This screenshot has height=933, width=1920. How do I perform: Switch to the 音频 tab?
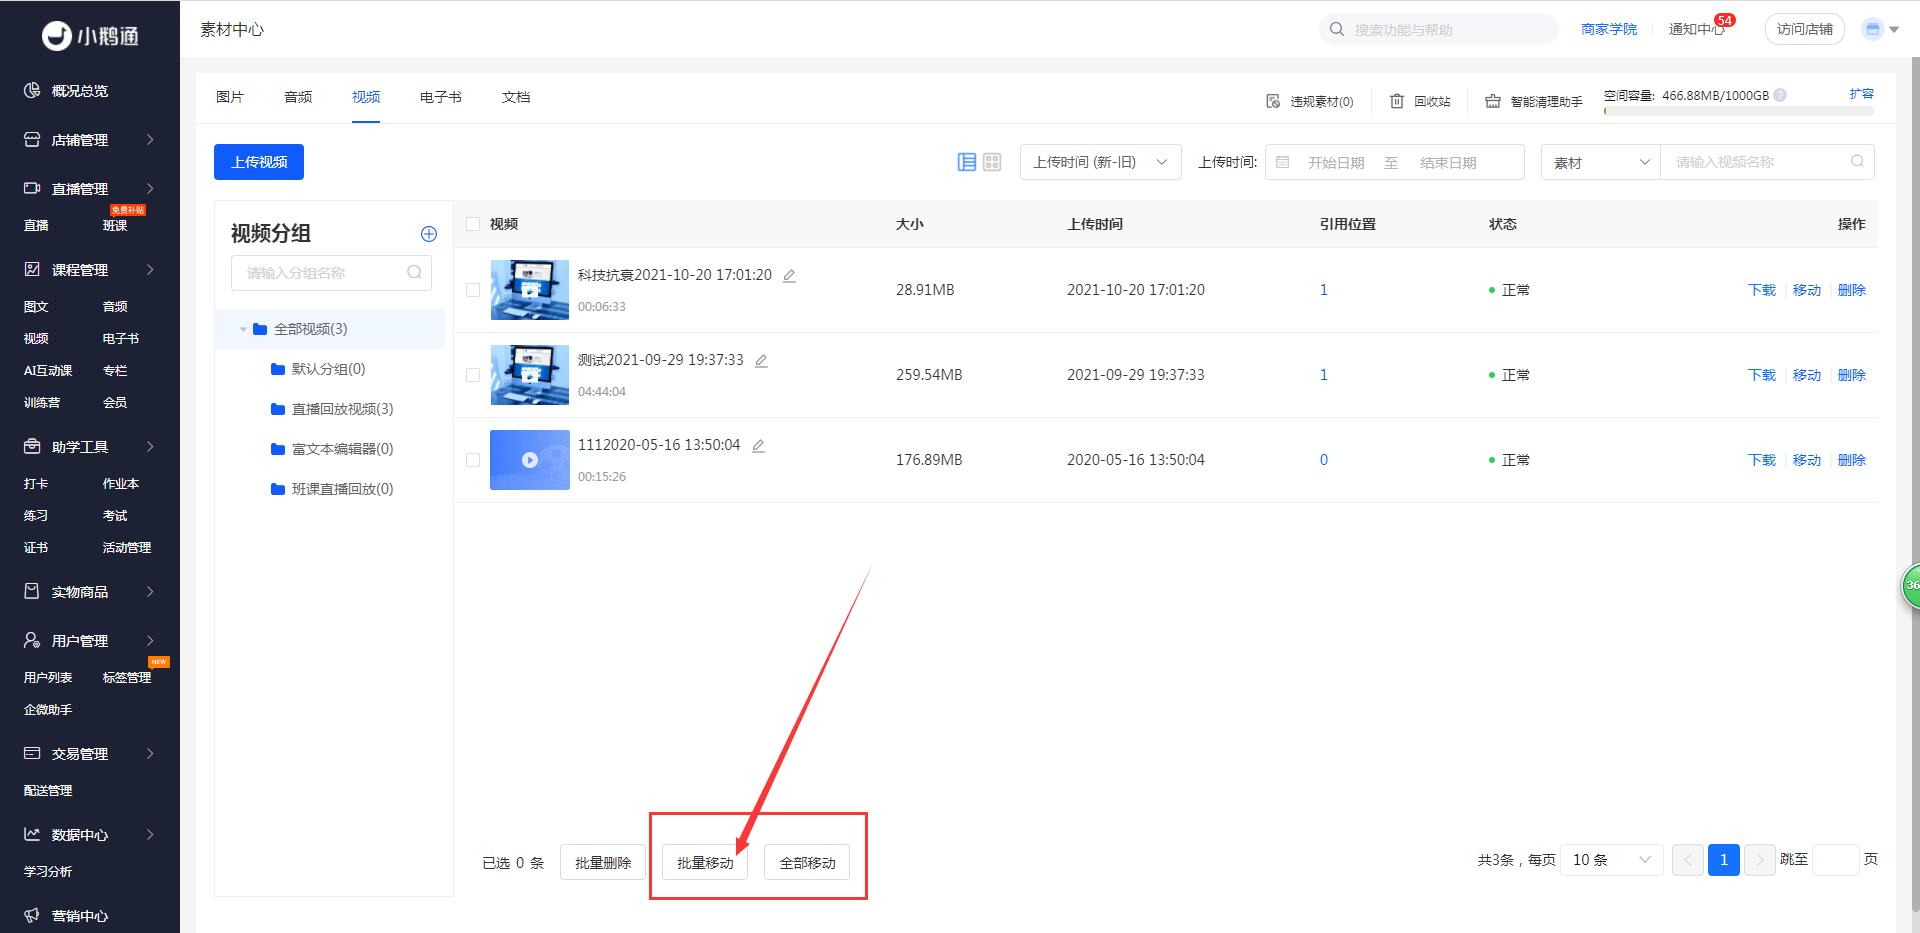click(298, 97)
